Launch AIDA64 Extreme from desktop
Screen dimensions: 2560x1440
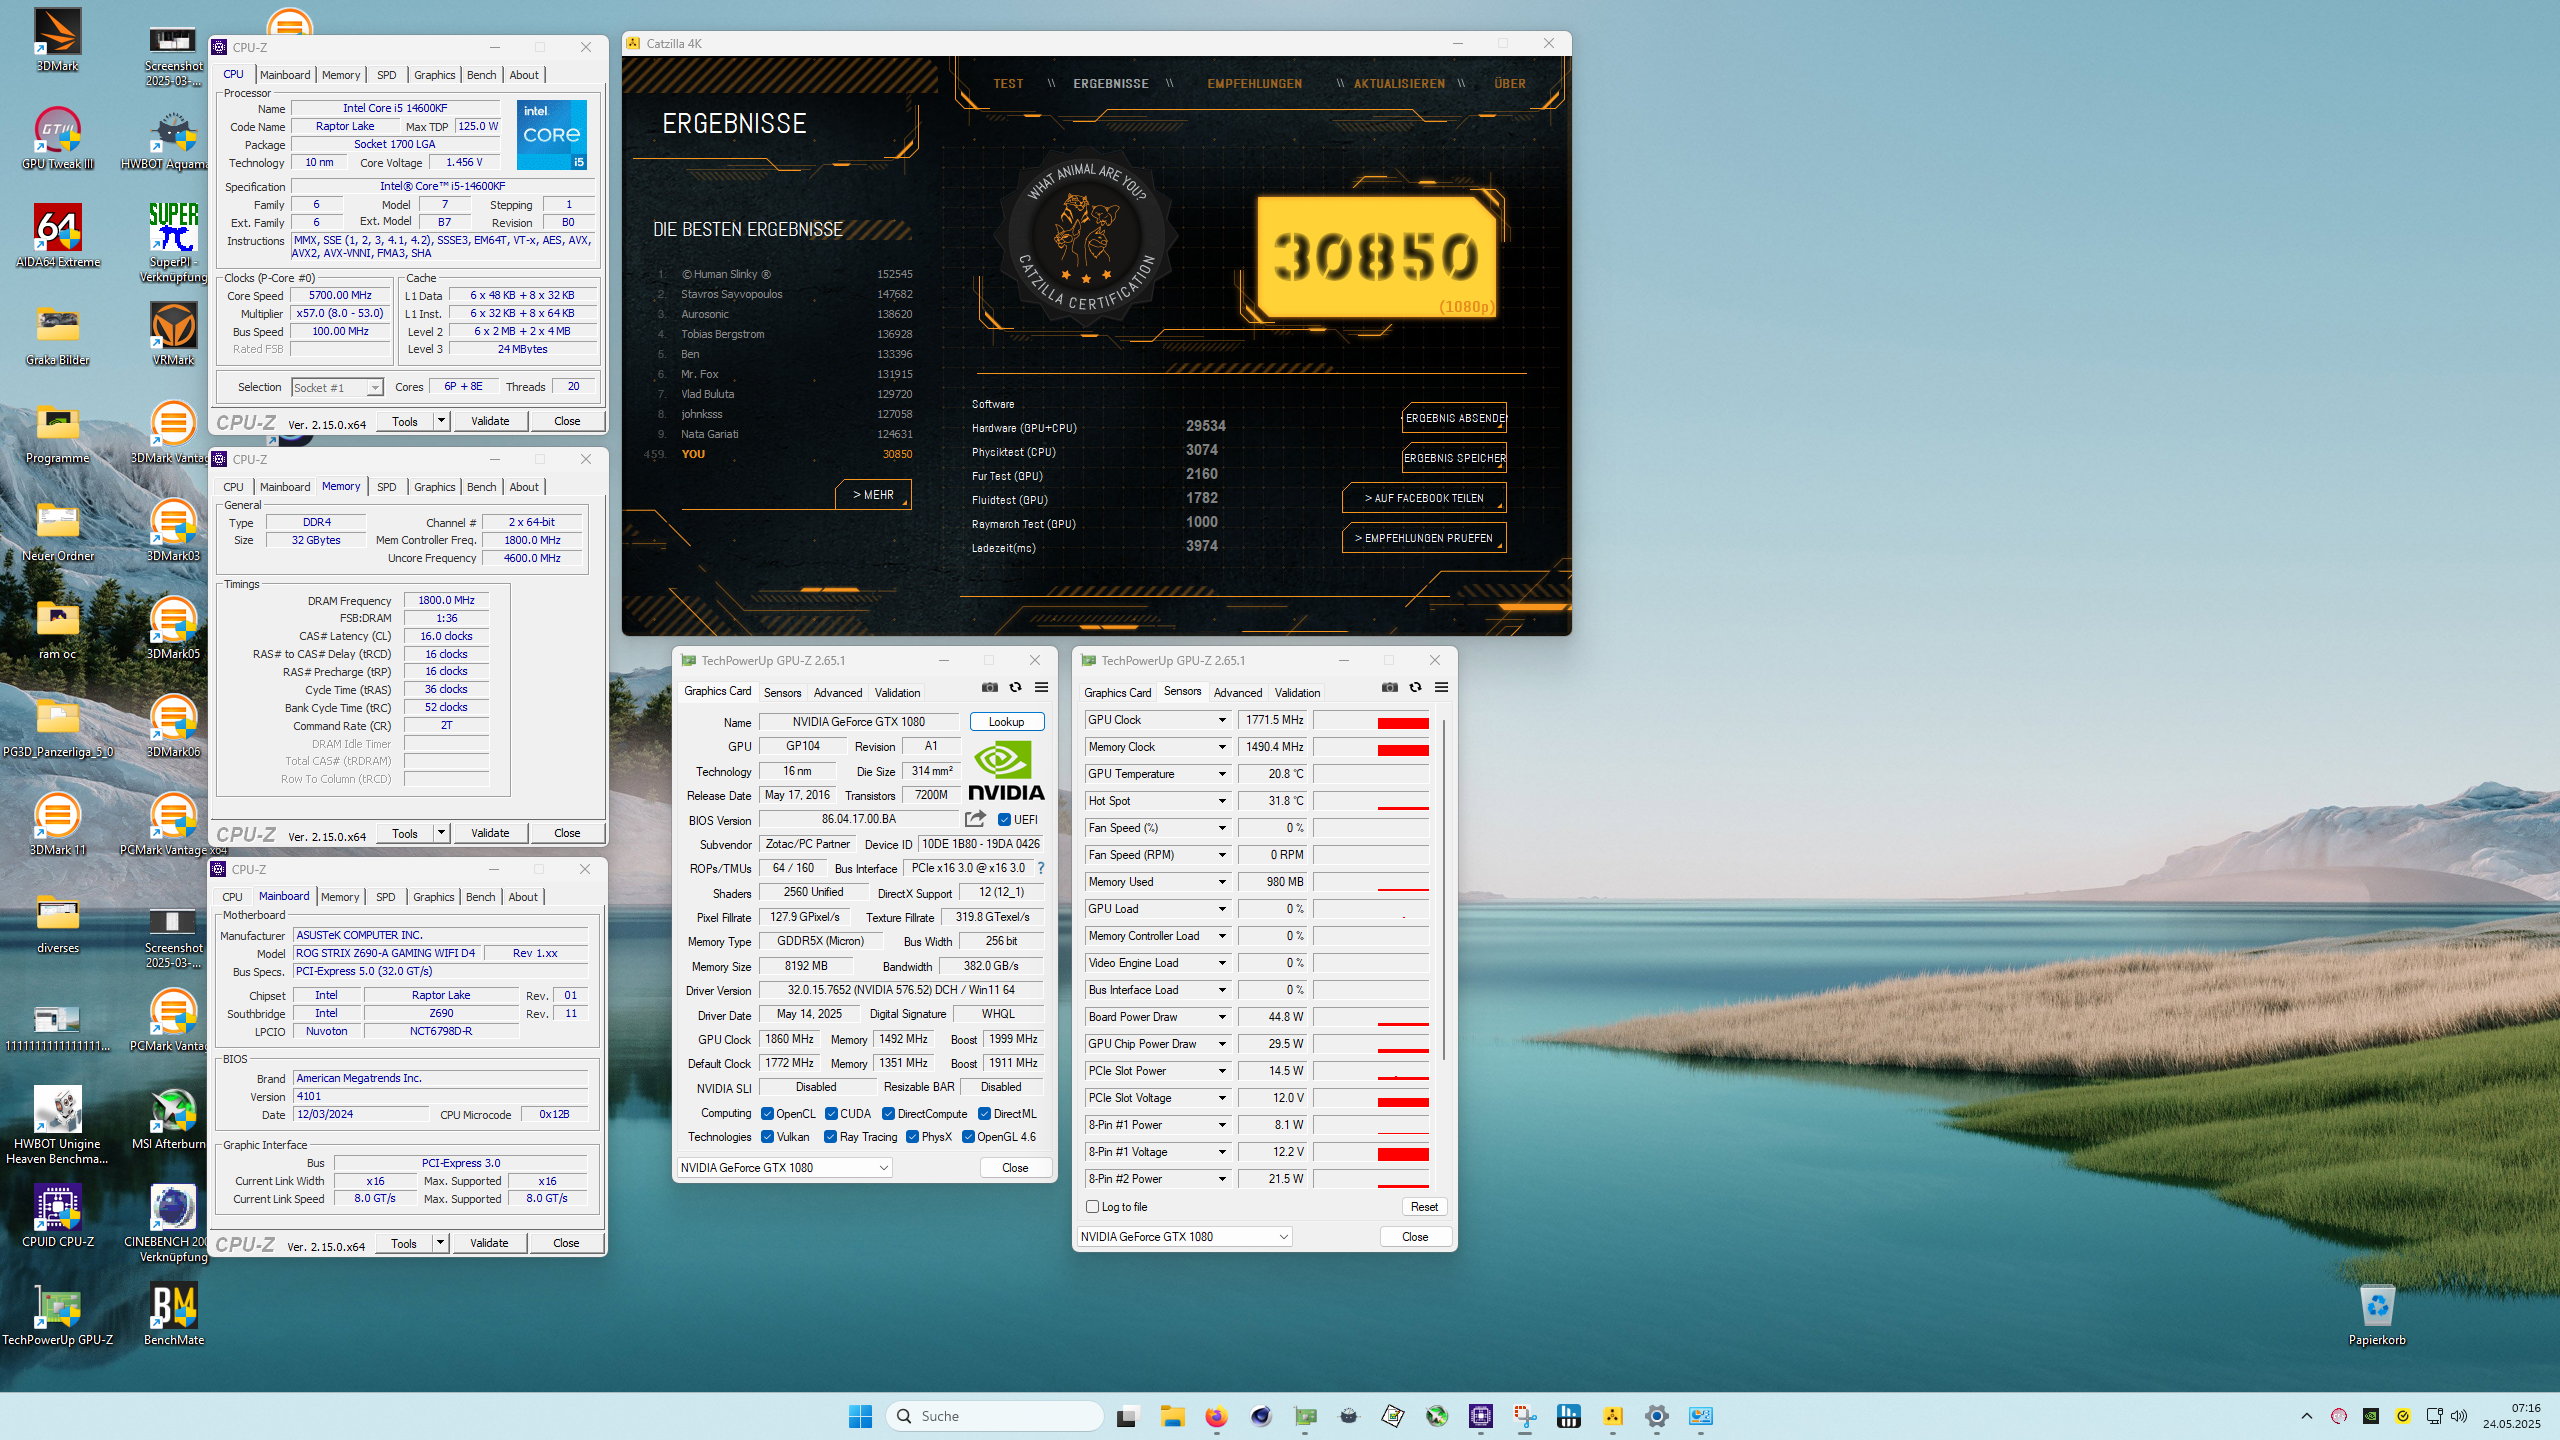coord(57,236)
